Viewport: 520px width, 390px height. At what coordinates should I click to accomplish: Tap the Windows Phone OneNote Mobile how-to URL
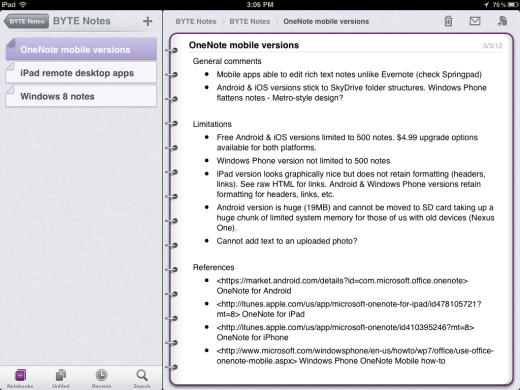[355, 356]
